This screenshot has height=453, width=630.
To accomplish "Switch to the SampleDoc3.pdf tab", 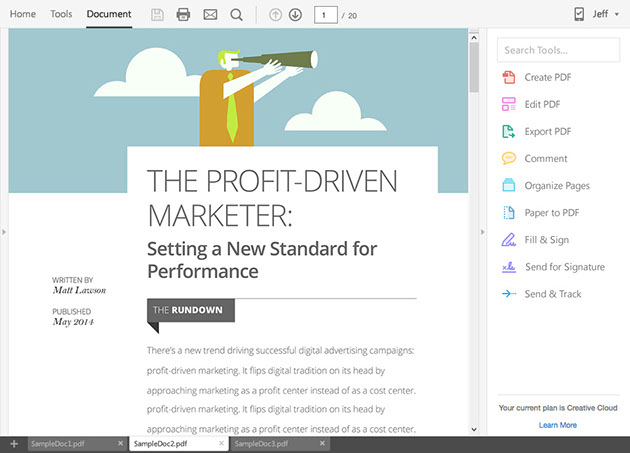I will click(260, 443).
